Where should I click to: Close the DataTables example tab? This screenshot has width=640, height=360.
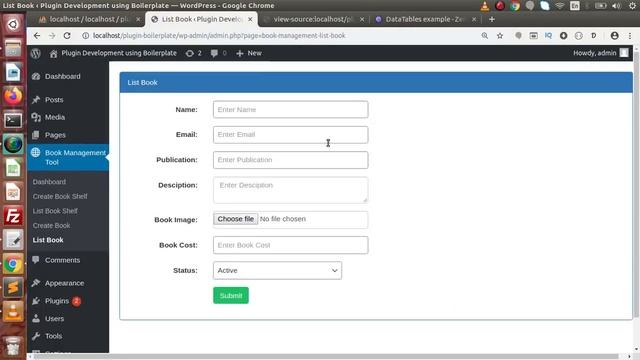pyautogui.click(x=474, y=19)
